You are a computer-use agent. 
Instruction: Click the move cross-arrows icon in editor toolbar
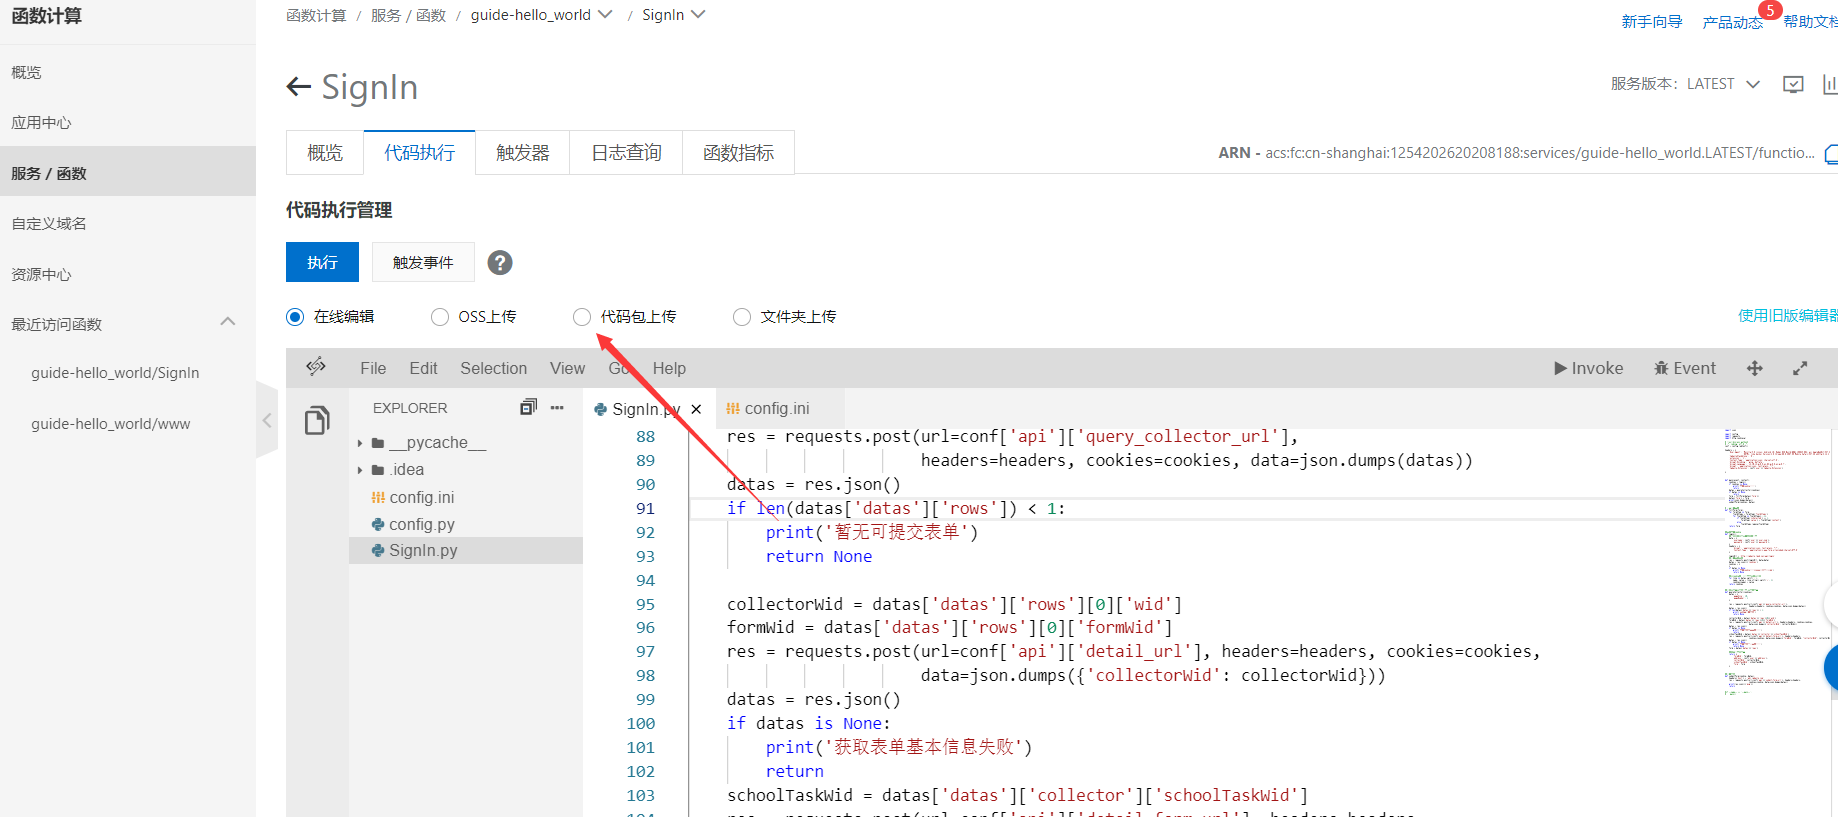point(1754,368)
